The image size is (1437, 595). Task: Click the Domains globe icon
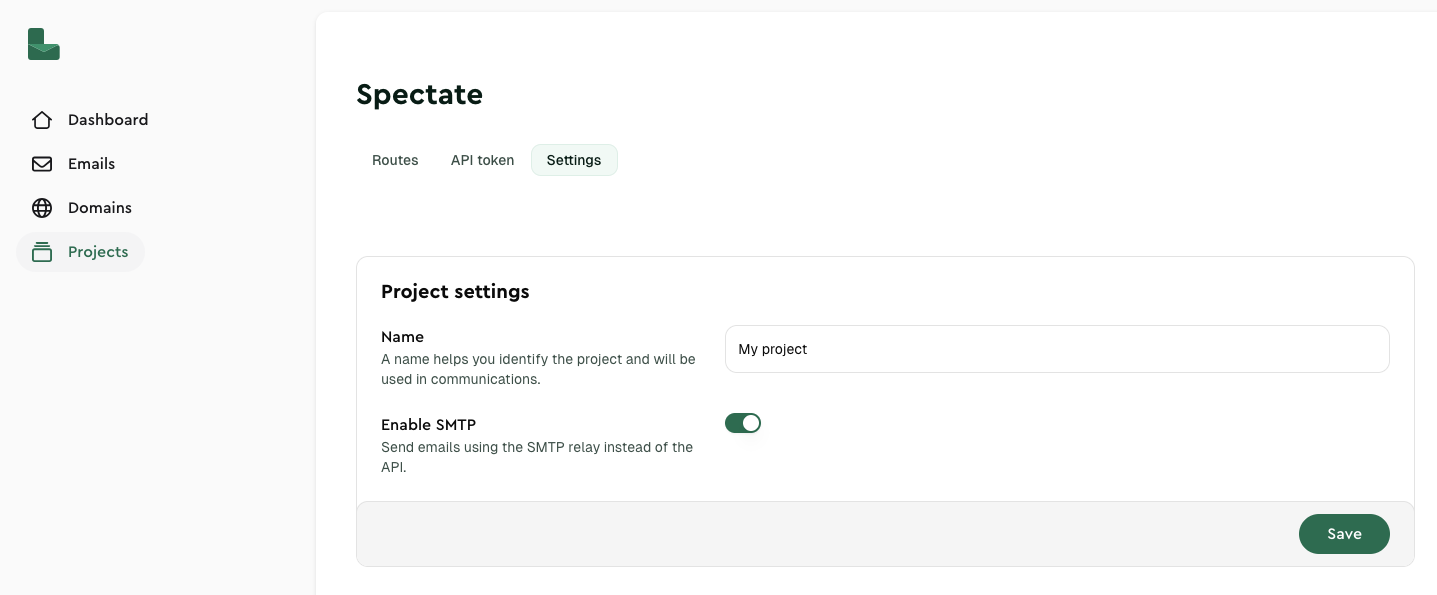(x=42, y=208)
